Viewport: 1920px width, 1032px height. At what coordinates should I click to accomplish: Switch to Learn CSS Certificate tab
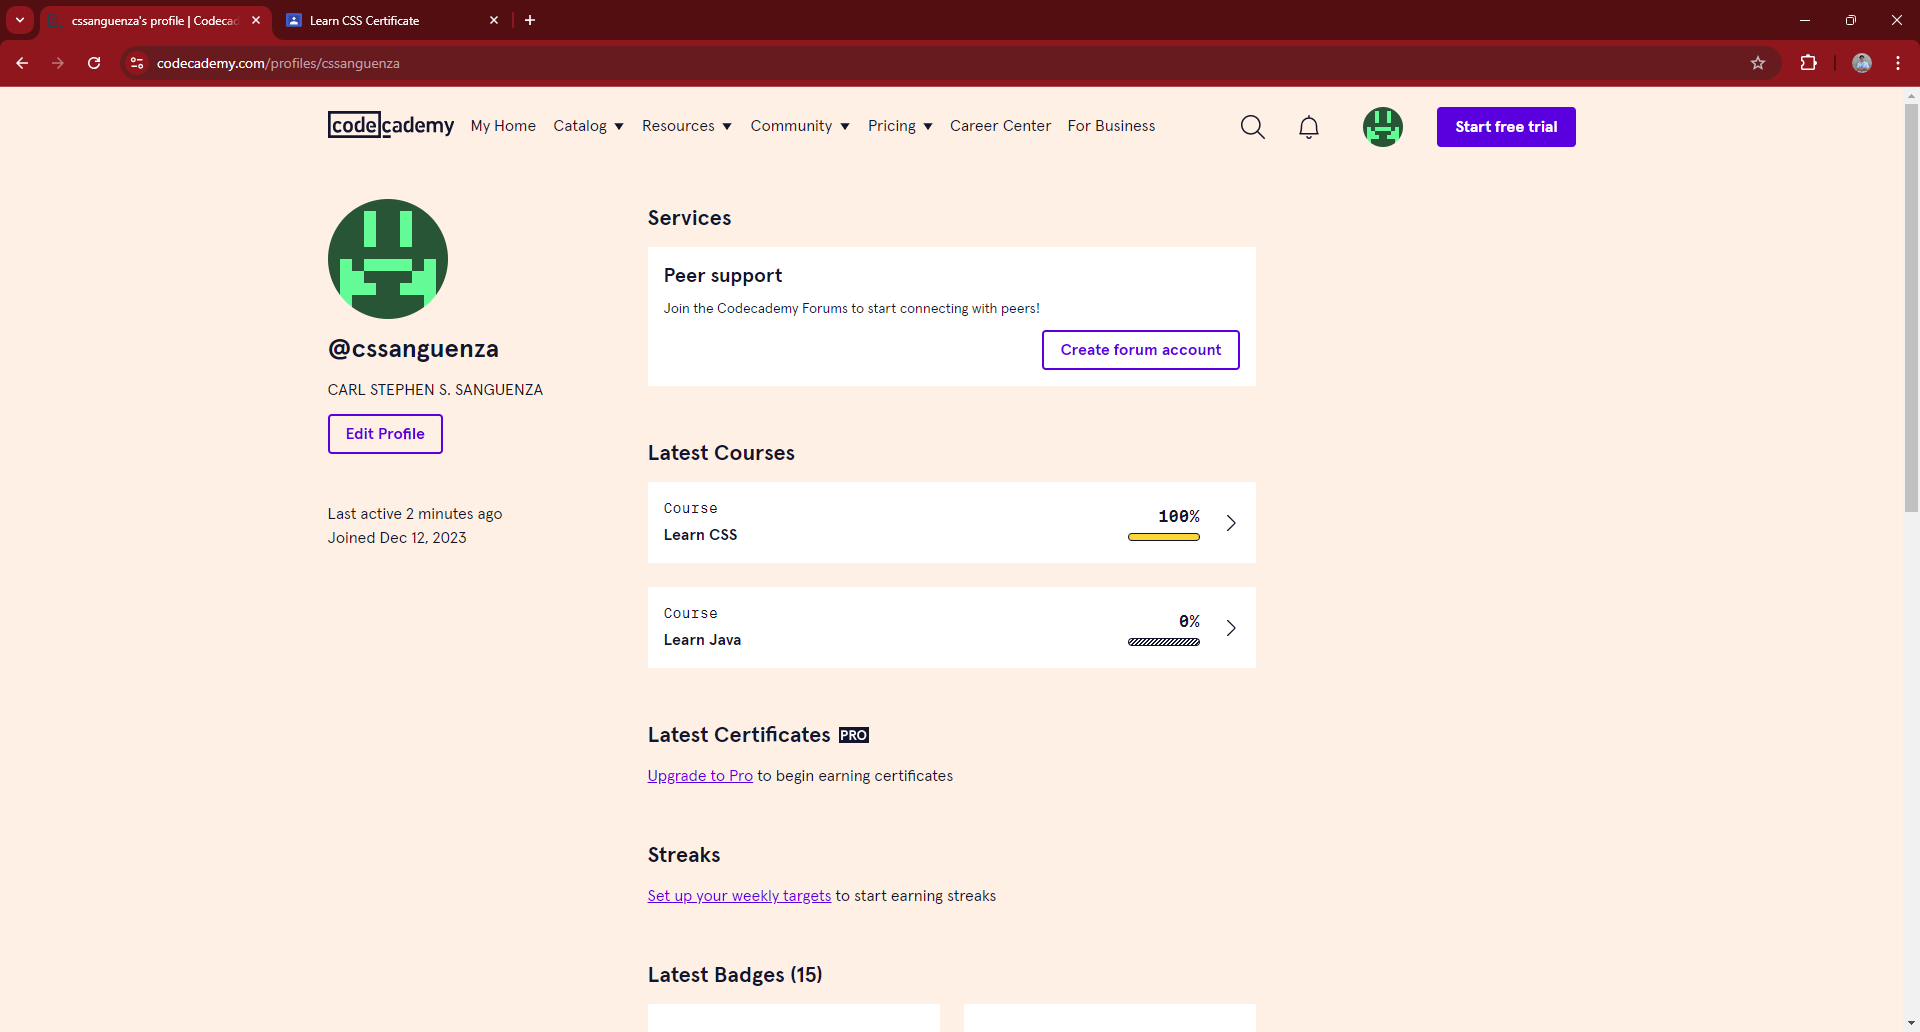click(x=391, y=20)
